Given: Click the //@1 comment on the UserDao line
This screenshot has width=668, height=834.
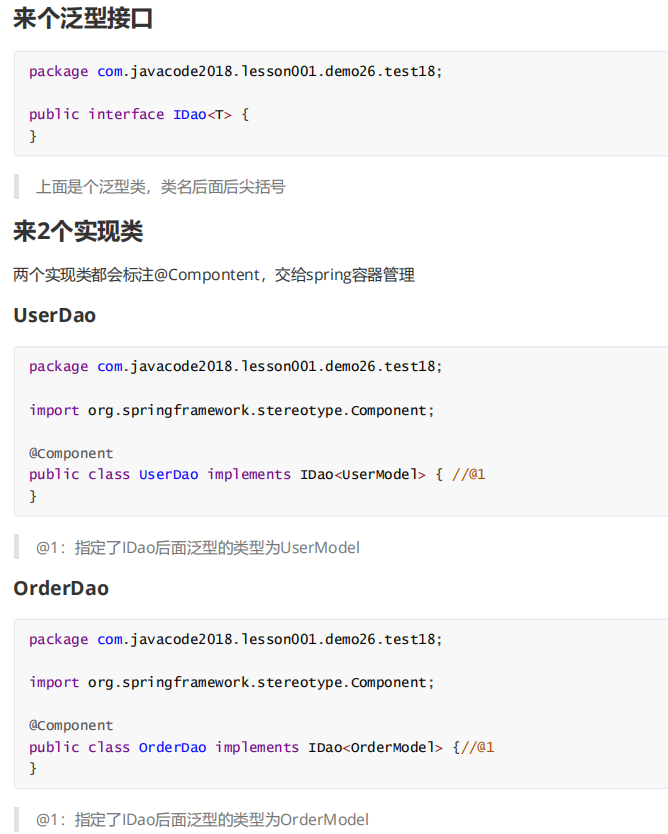Looking at the screenshot, I should [x=469, y=474].
